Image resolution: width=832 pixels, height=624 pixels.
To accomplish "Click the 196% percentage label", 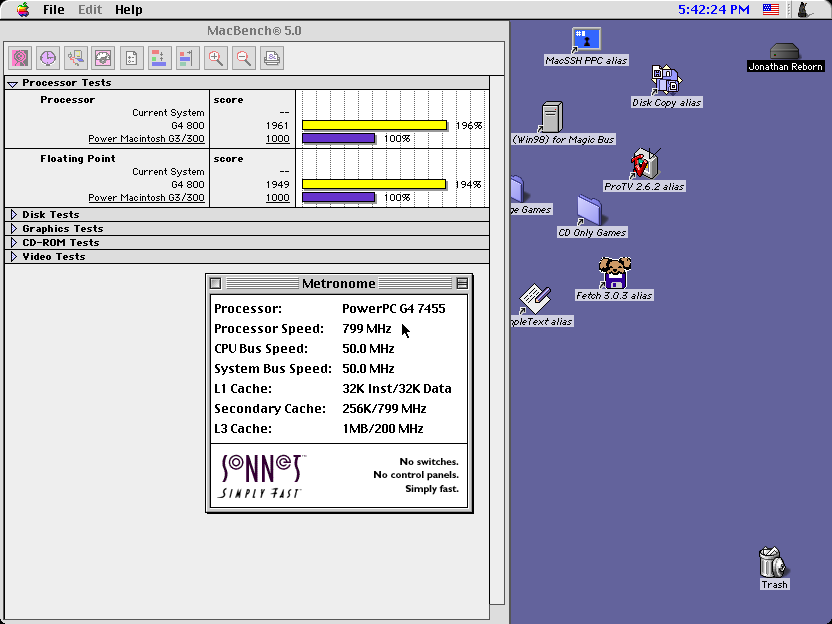I will pyautogui.click(x=469, y=126).
